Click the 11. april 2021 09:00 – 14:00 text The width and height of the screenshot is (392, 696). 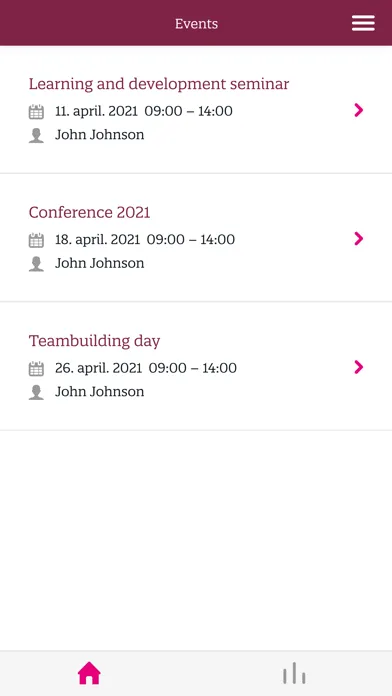click(x=144, y=111)
